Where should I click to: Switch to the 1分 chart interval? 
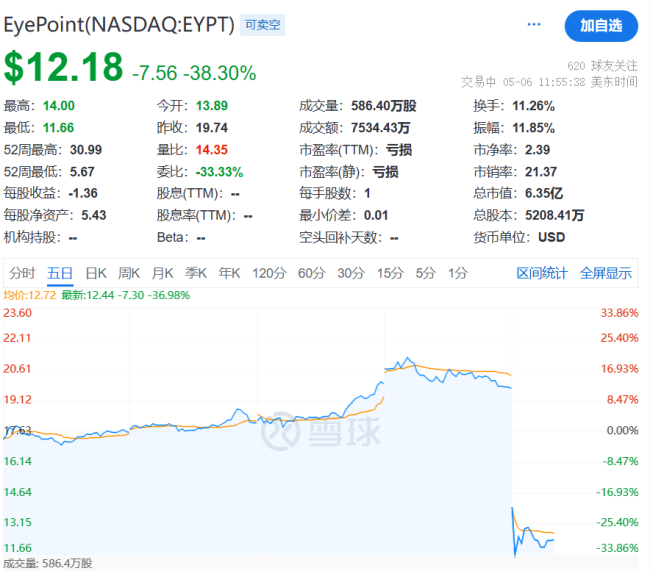[458, 273]
